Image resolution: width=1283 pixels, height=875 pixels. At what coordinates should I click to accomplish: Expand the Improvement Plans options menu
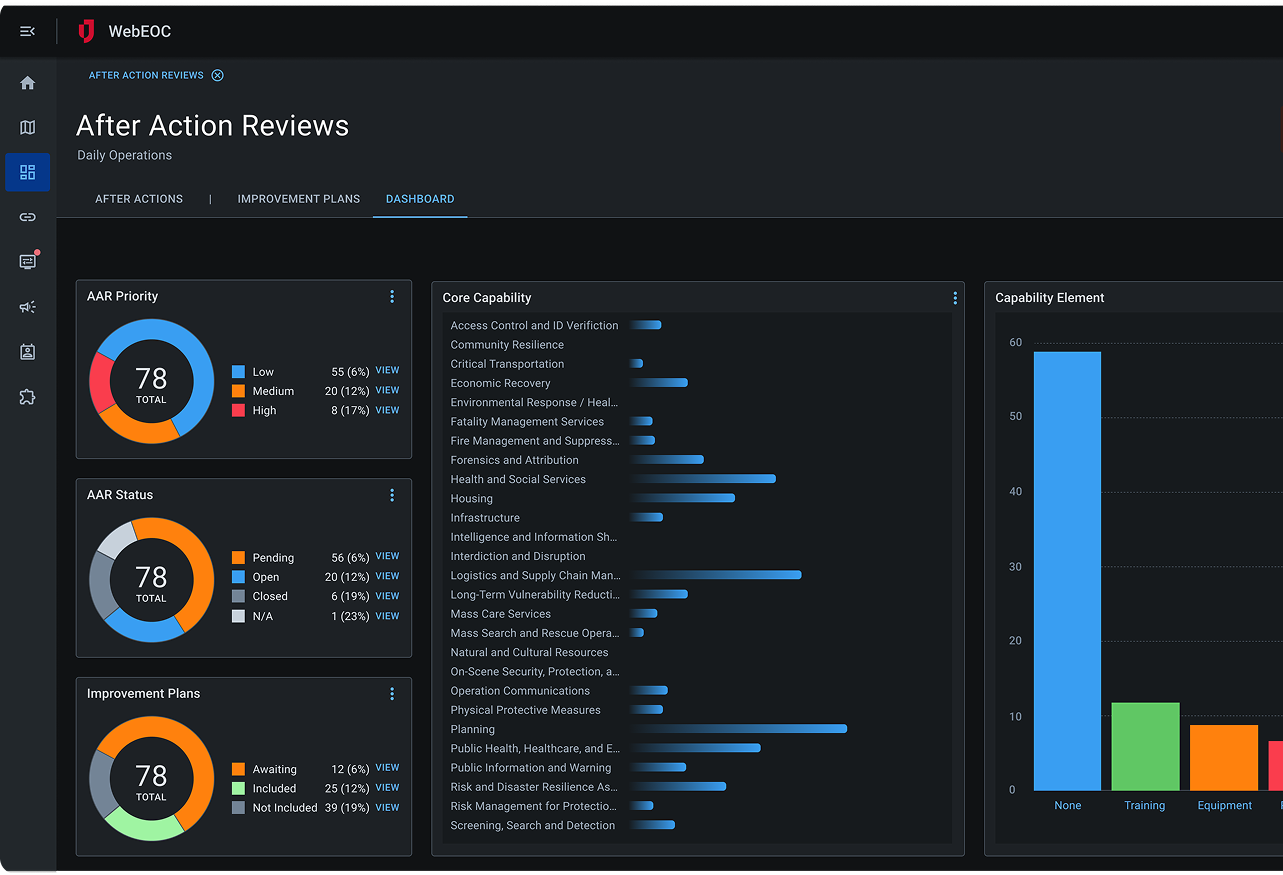click(x=392, y=694)
